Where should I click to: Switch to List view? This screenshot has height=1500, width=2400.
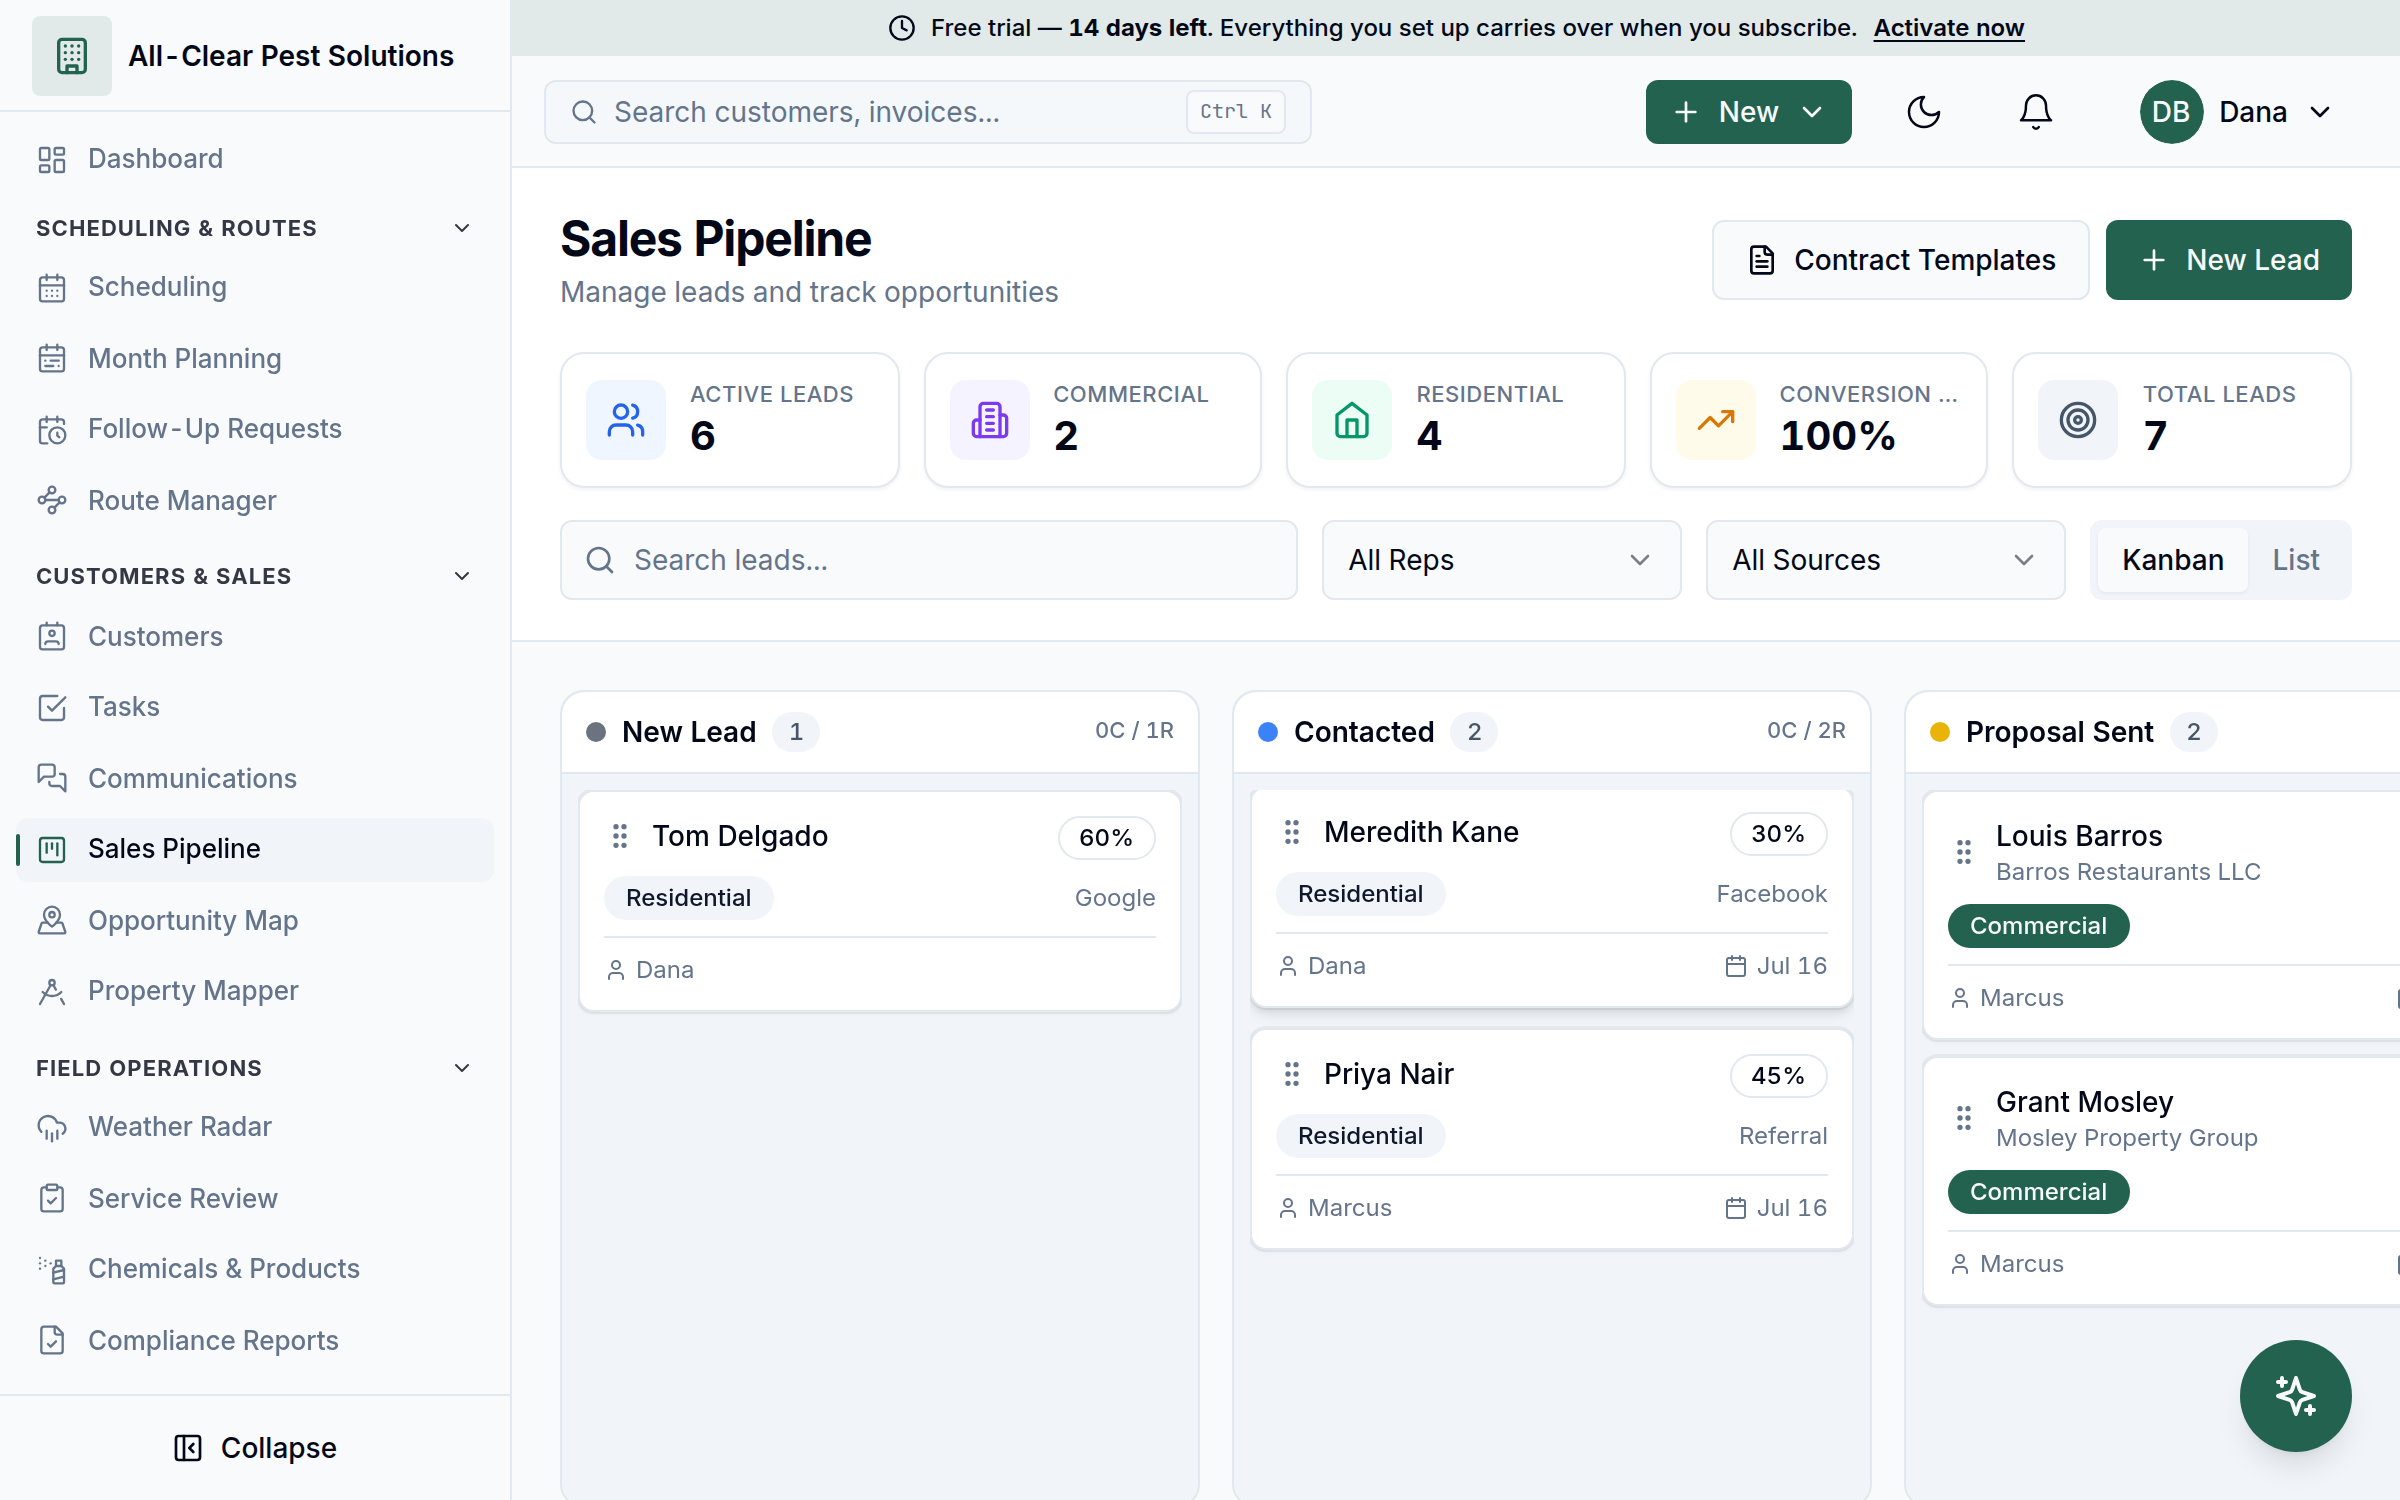tap(2296, 560)
